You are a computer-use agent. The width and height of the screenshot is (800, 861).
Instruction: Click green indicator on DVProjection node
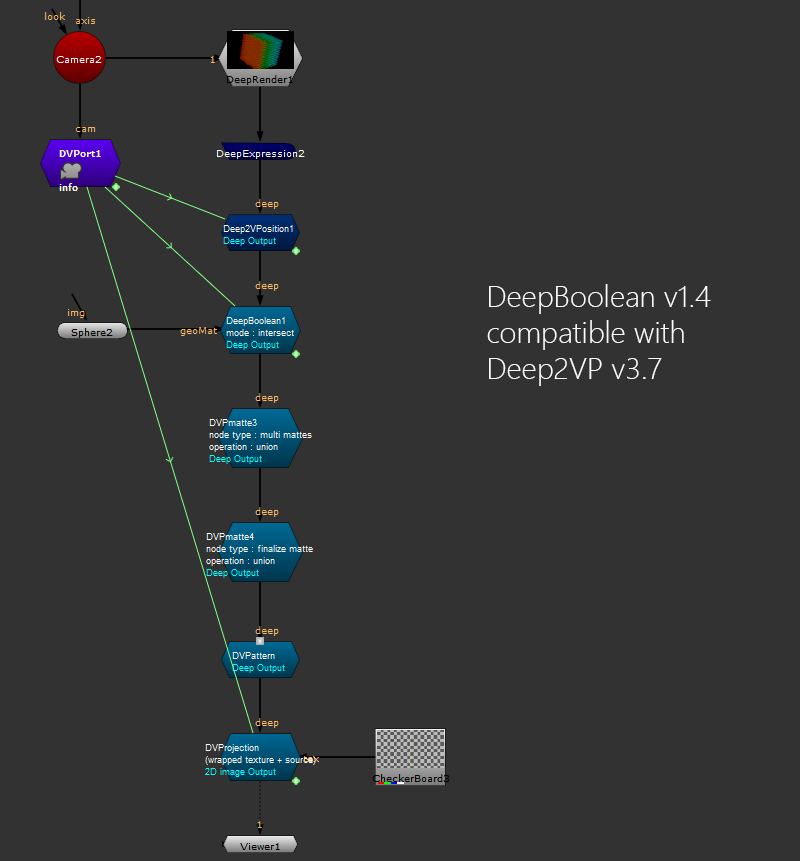coord(296,781)
